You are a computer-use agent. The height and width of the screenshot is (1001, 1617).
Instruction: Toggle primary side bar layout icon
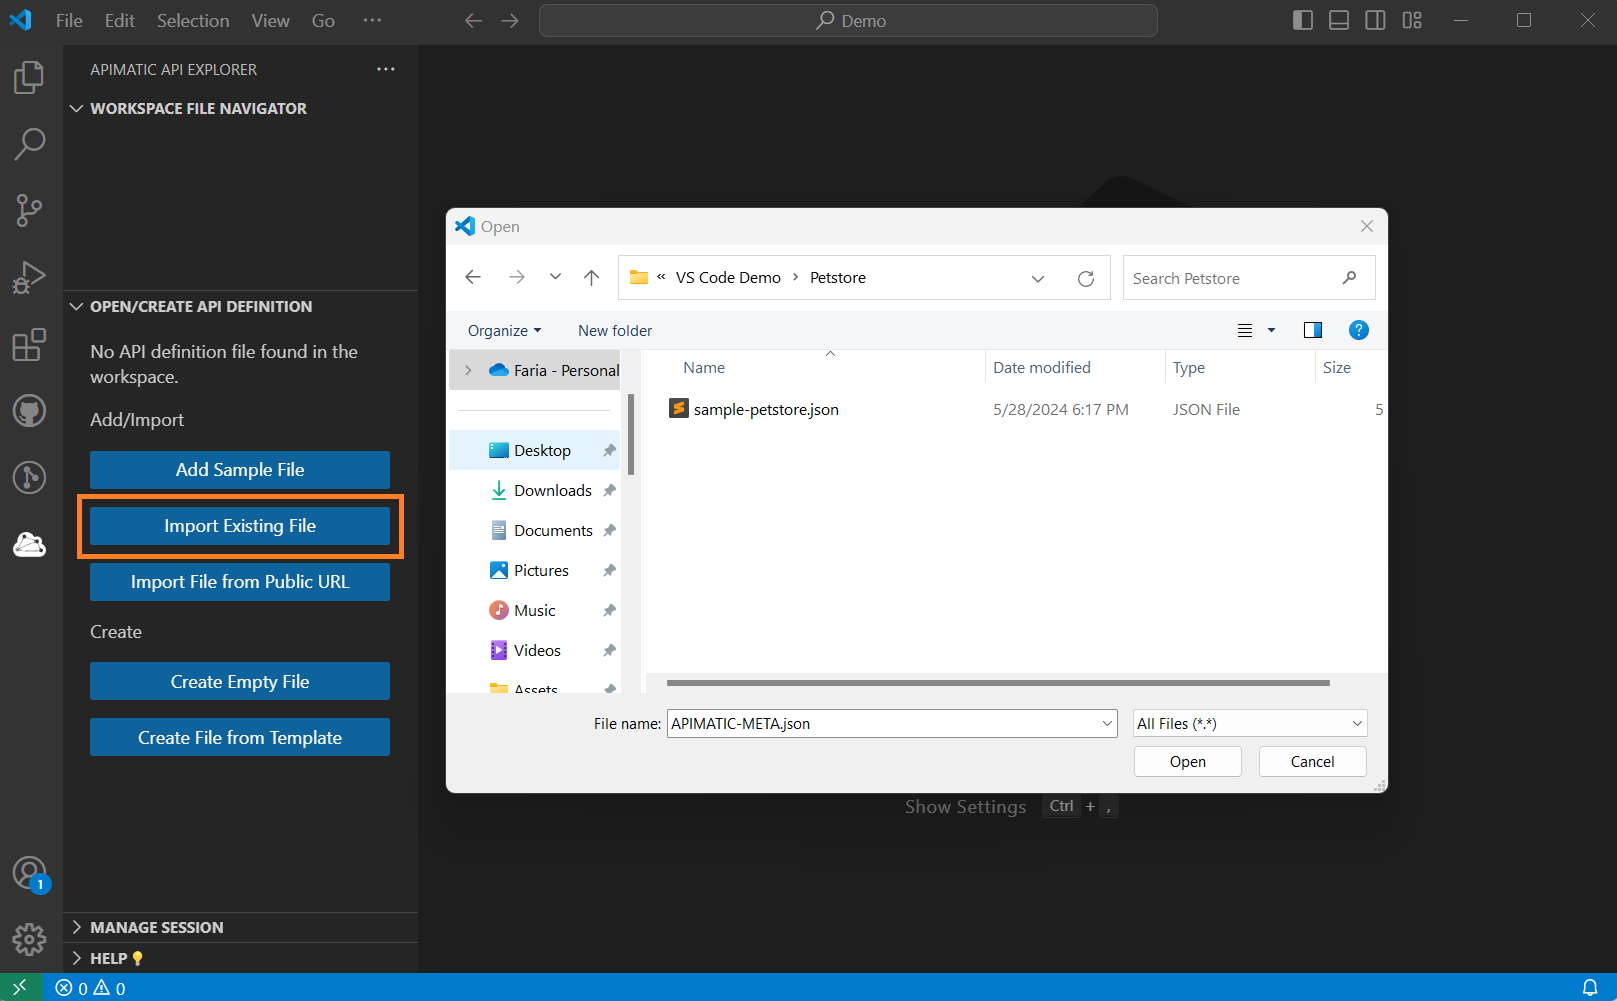(x=1302, y=20)
